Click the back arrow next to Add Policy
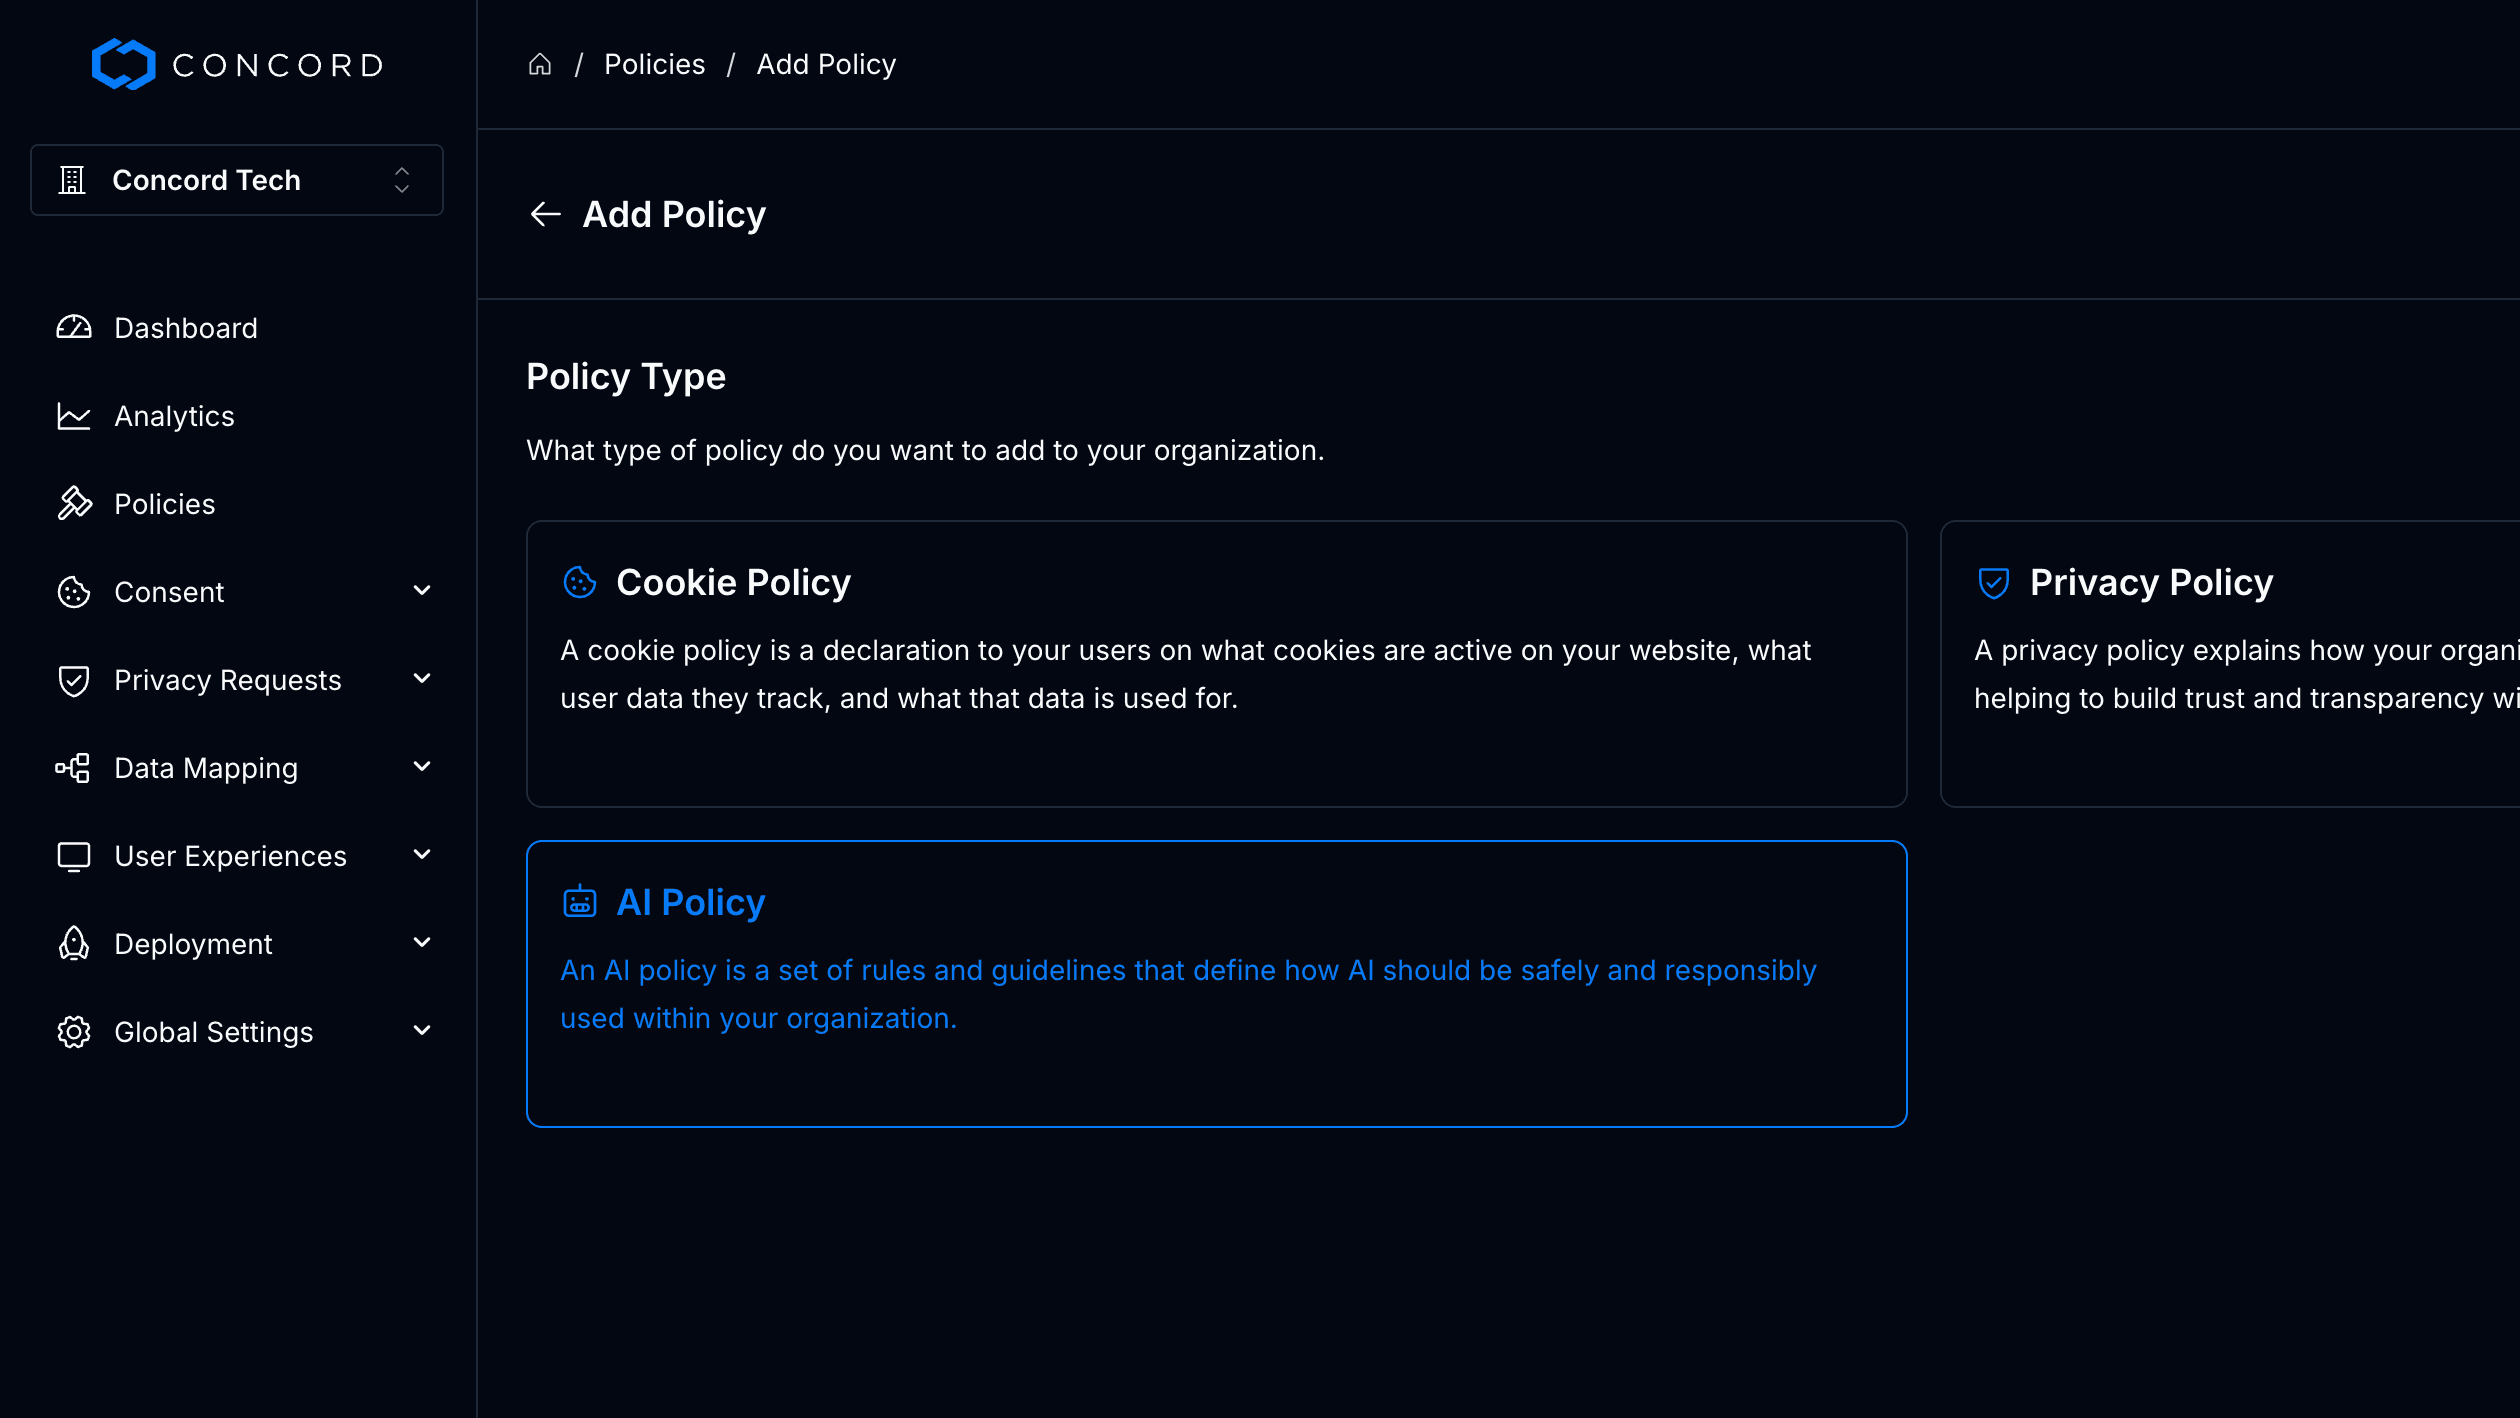 tap(545, 214)
